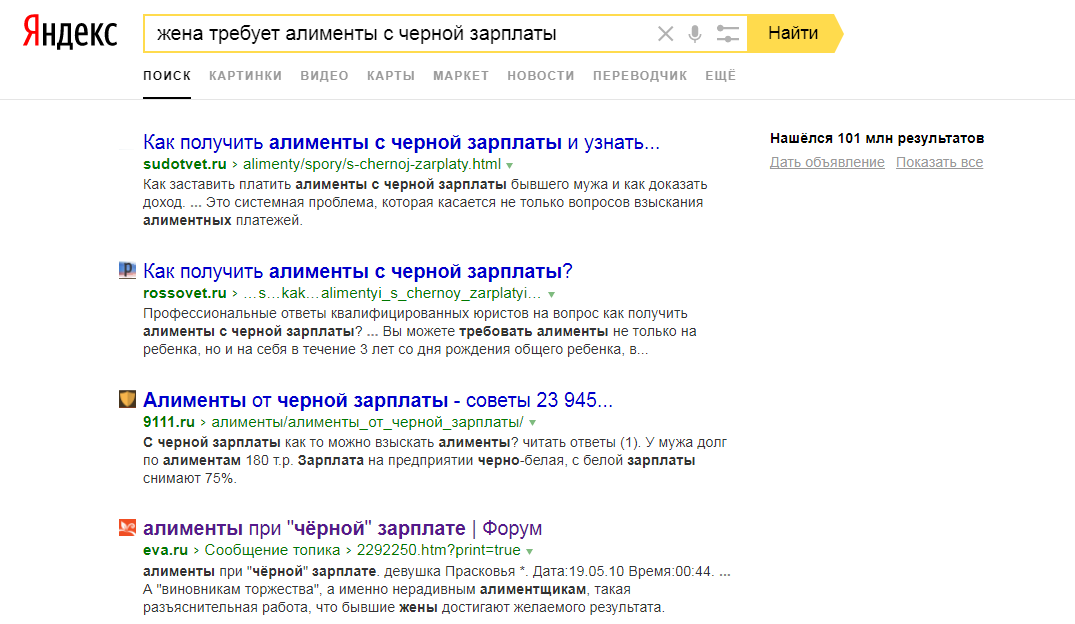Click the Сообщение топика breadcrumb link
Image resolution: width=1075 pixels, height=624 pixels.
pos(272,550)
